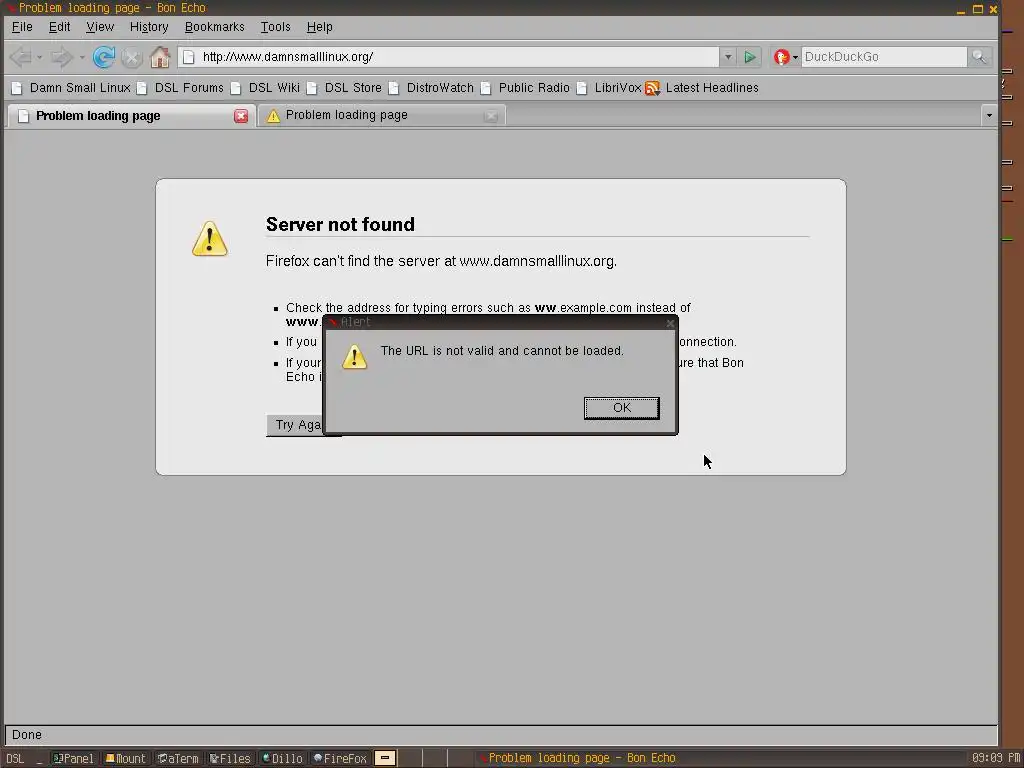
Task: Open the View menu
Action: [100, 27]
